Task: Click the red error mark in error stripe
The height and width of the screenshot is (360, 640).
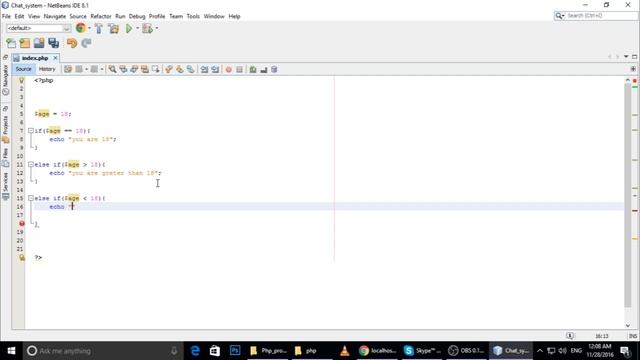Action: pyautogui.click(x=635, y=211)
